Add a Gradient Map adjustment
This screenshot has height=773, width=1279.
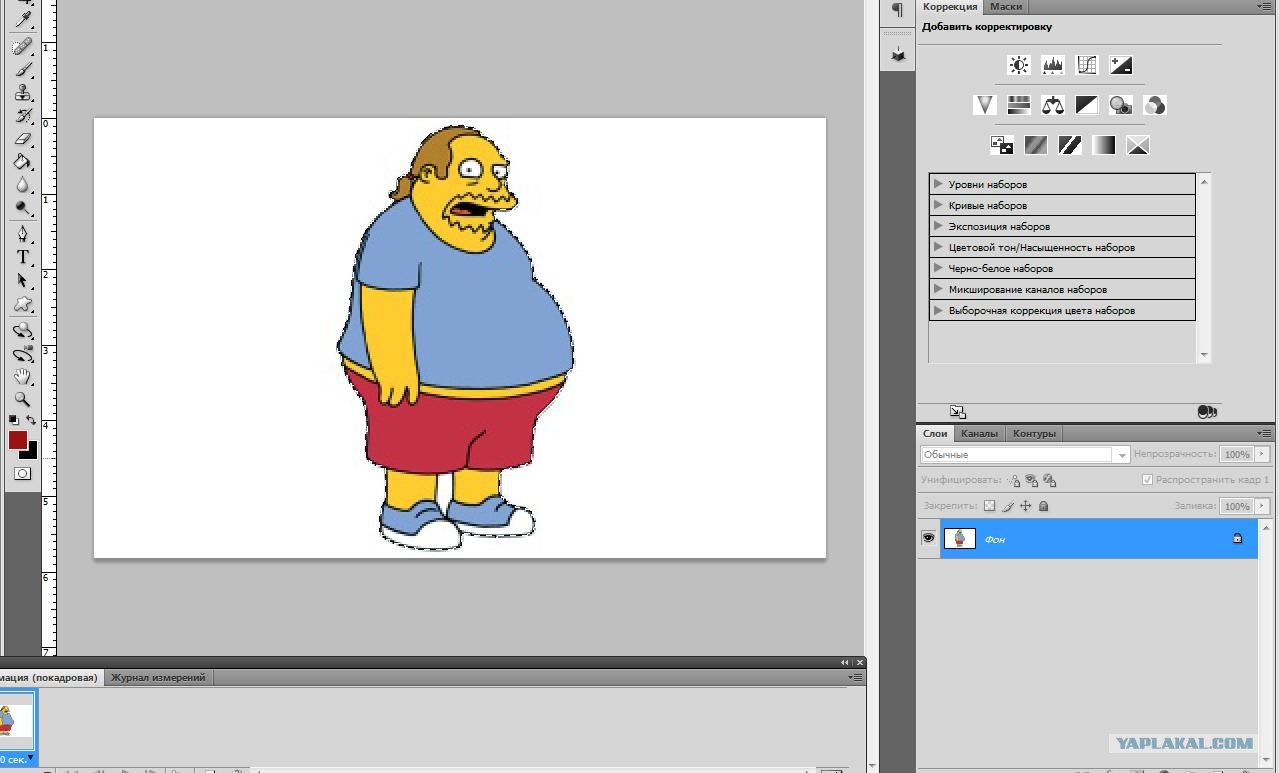coord(1104,145)
